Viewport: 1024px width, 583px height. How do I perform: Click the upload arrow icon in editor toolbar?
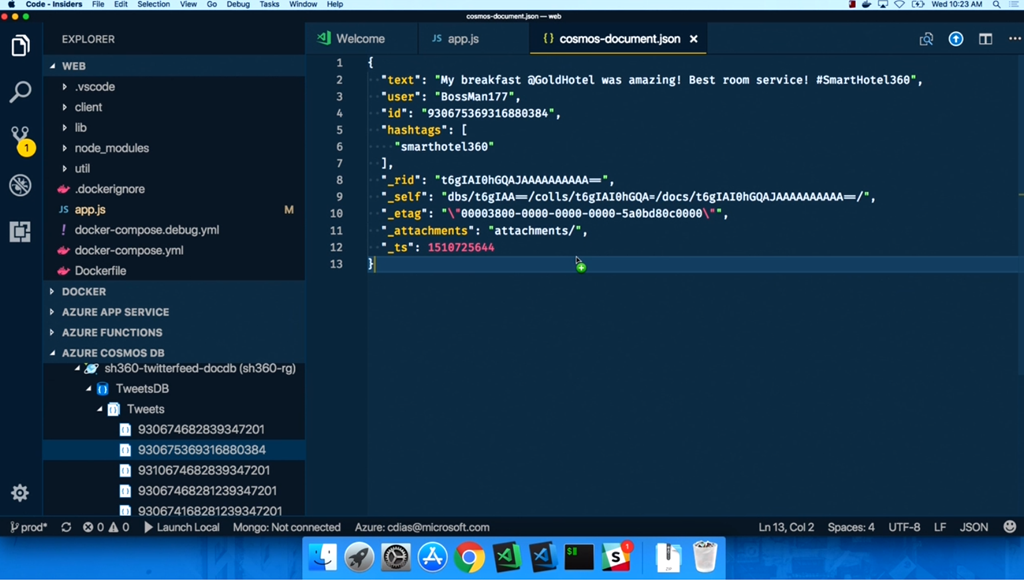pyautogui.click(x=956, y=39)
